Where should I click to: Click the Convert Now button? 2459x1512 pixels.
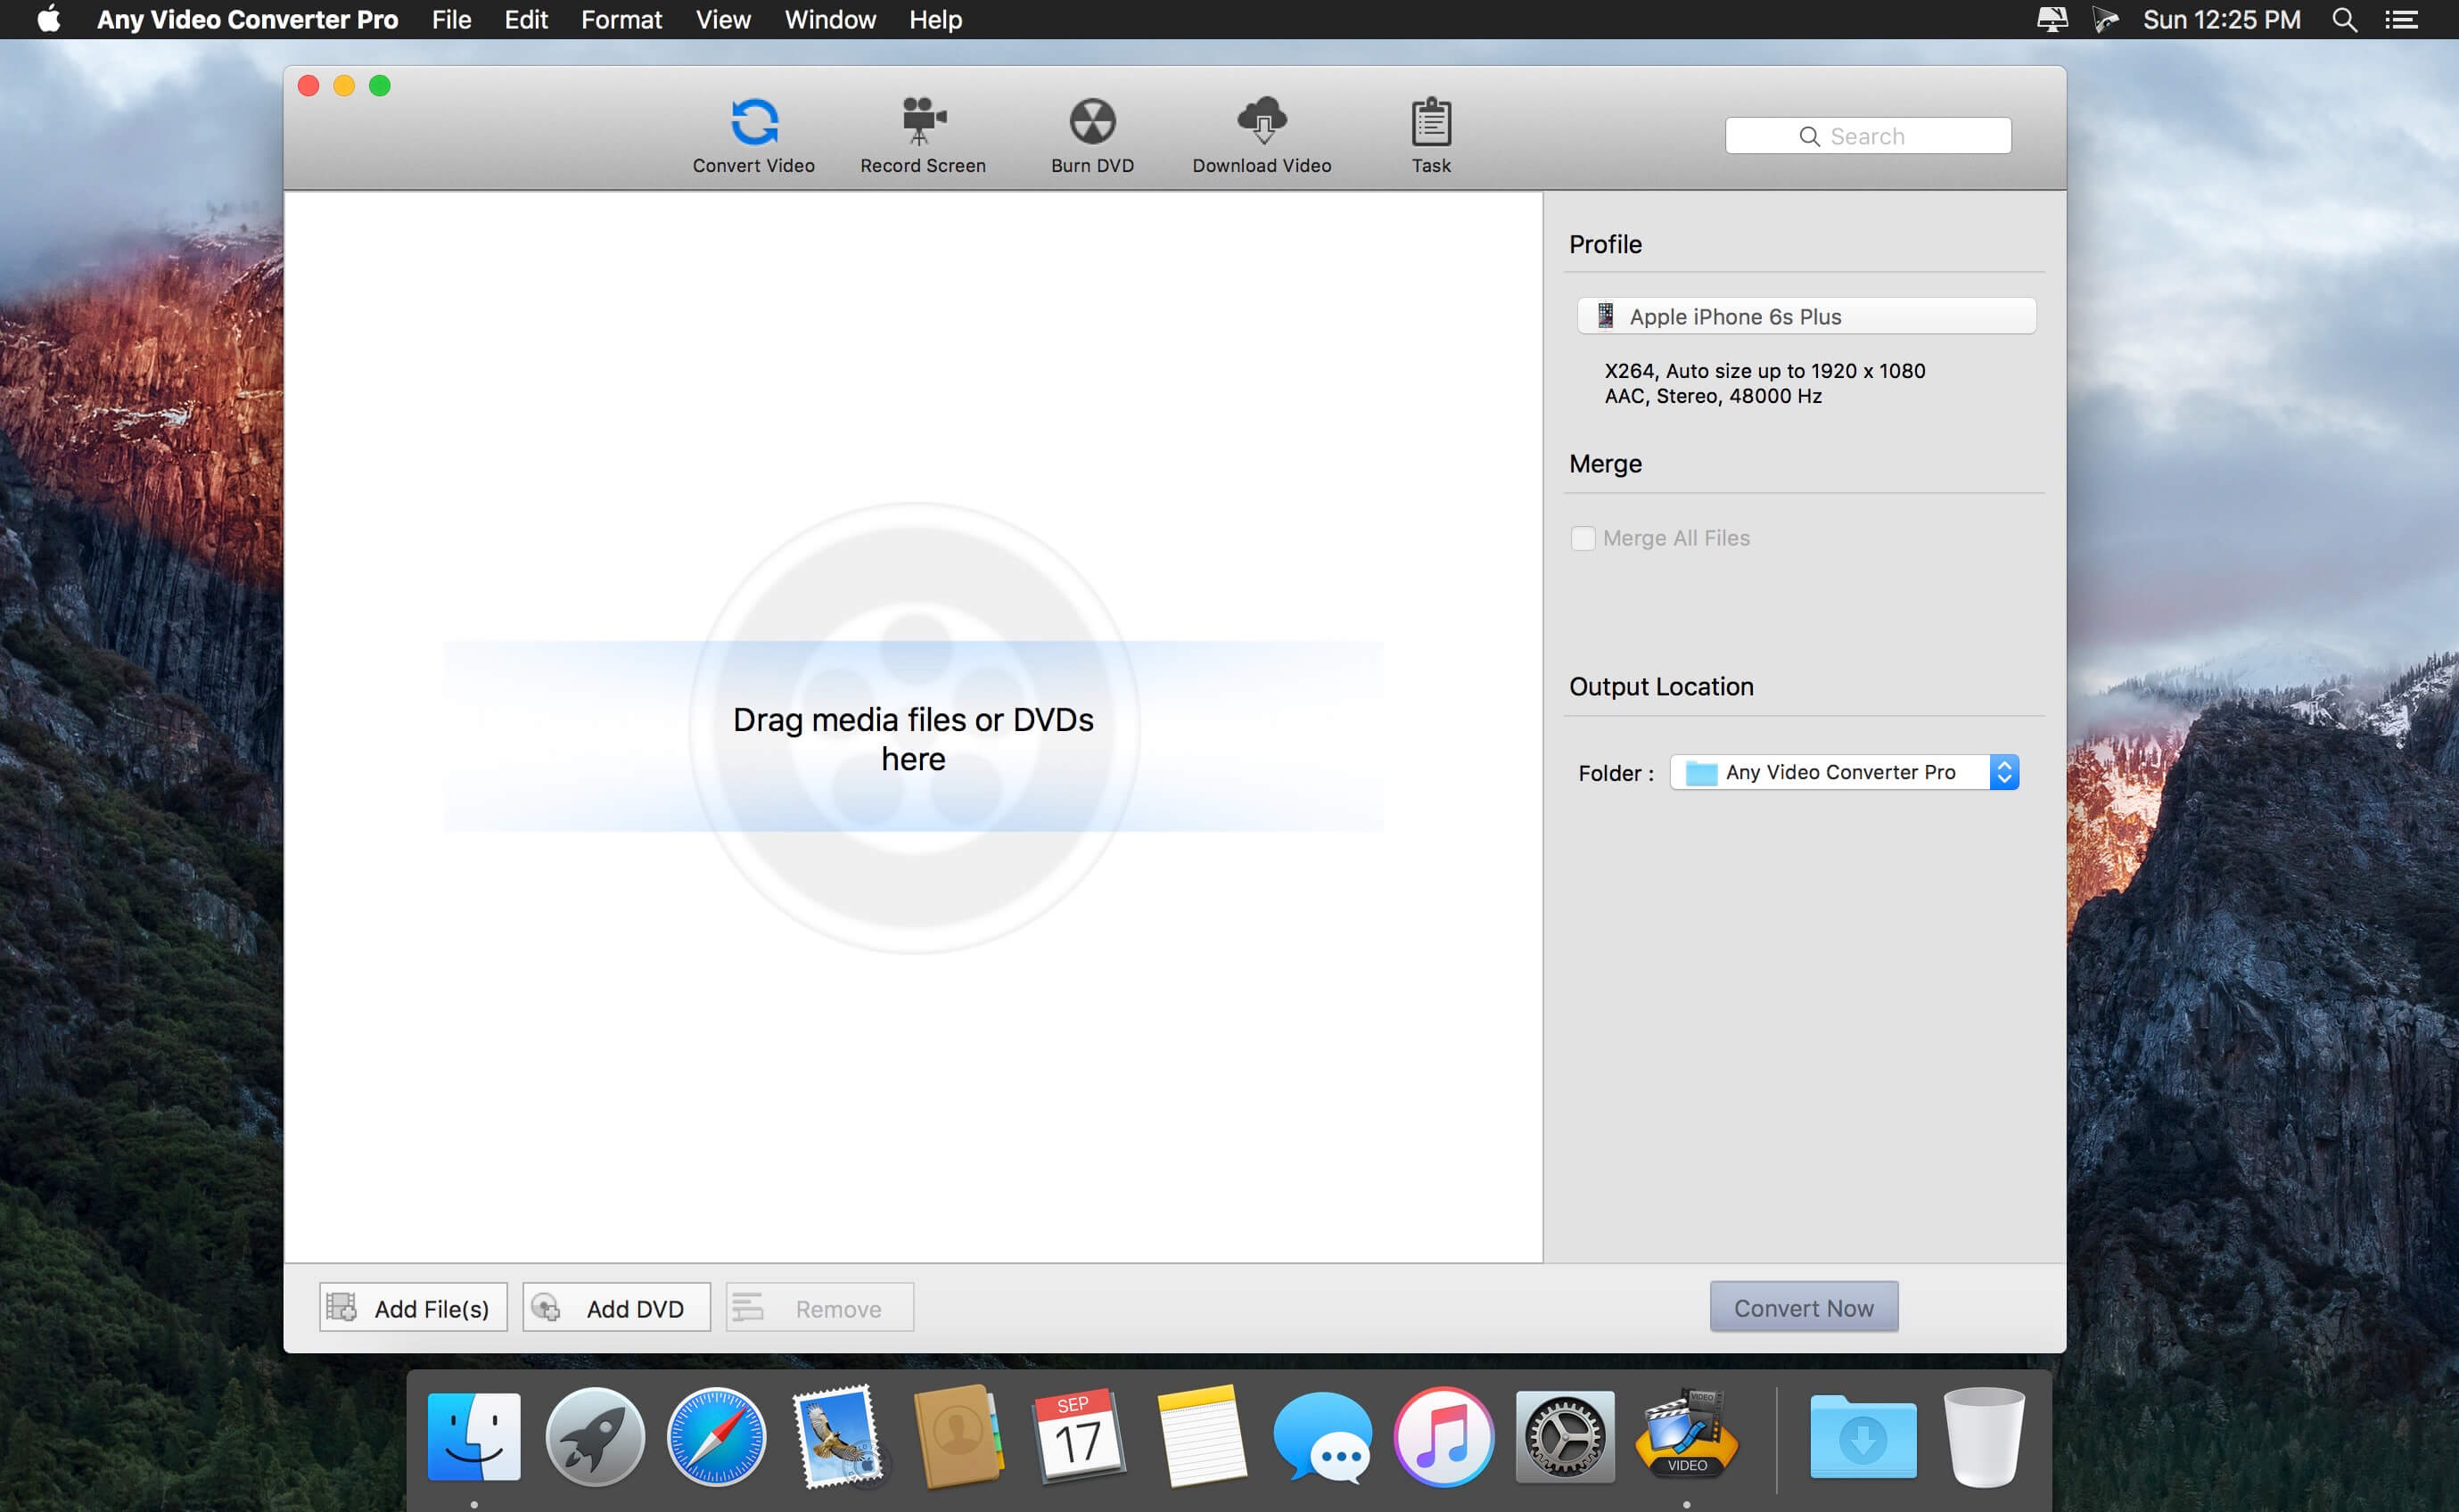click(1804, 1307)
